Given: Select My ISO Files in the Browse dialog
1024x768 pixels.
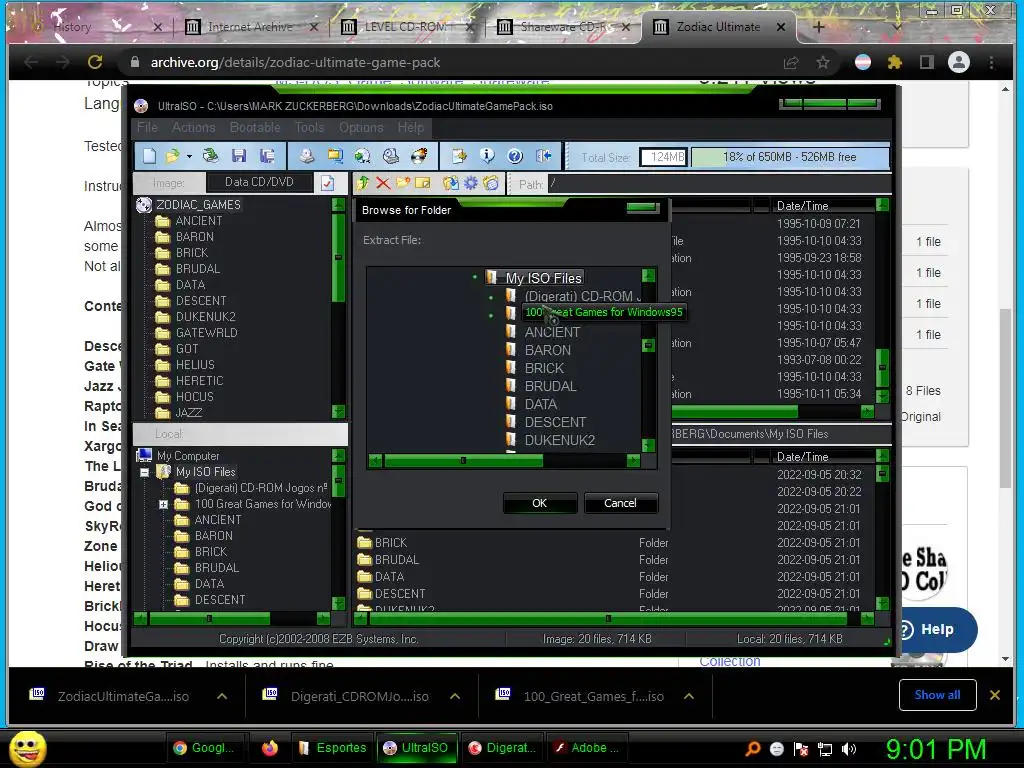Looking at the screenshot, I should tap(543, 278).
